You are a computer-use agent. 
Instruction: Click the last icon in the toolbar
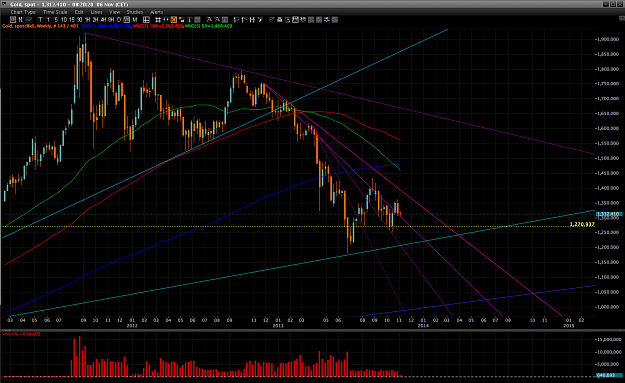[335, 20]
